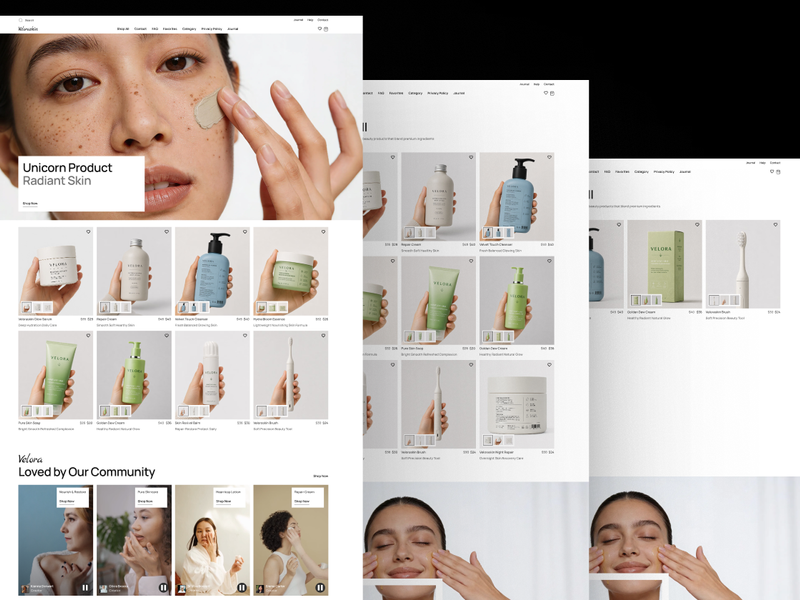Click Shop Now in the Unicorn Product banner

coord(30,204)
